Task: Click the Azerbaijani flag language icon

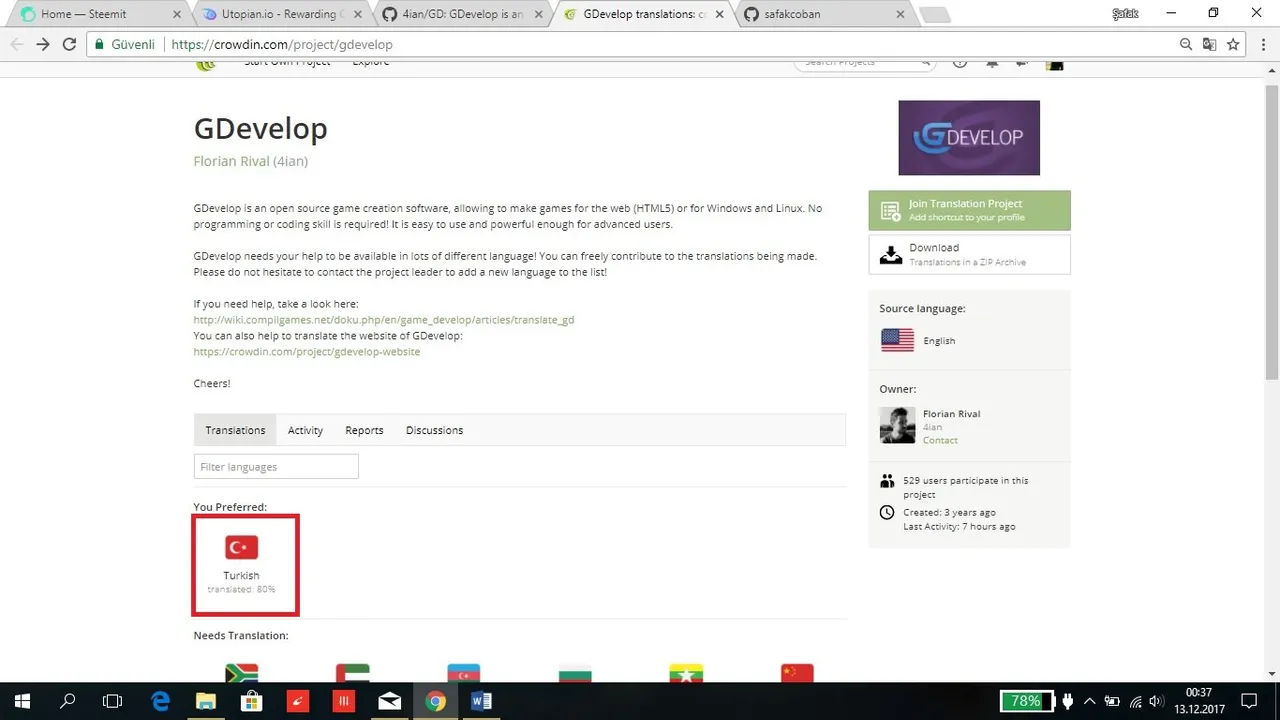Action: click(x=464, y=673)
